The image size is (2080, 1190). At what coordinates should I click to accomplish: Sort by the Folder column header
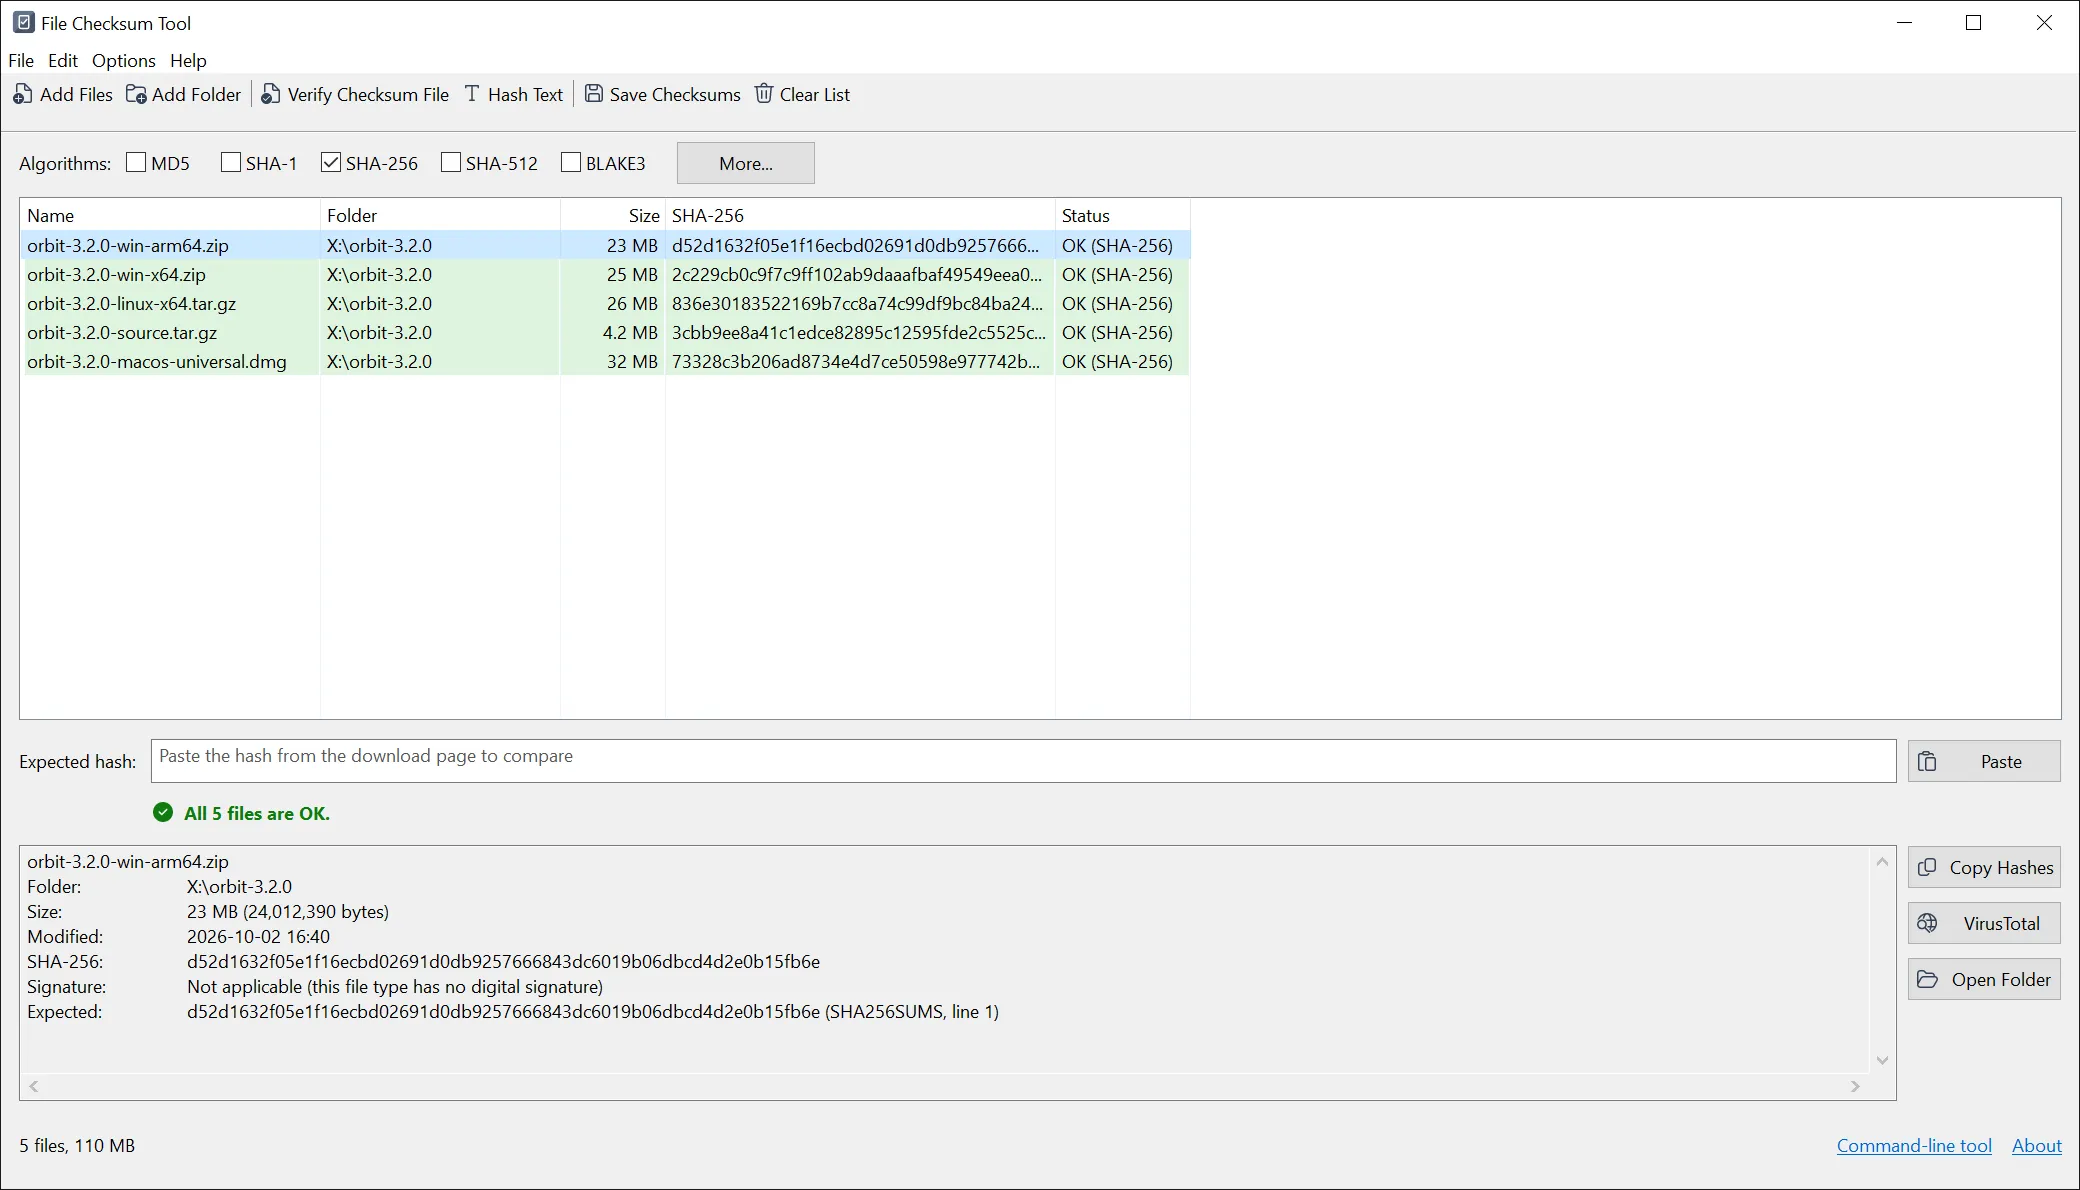click(x=440, y=215)
